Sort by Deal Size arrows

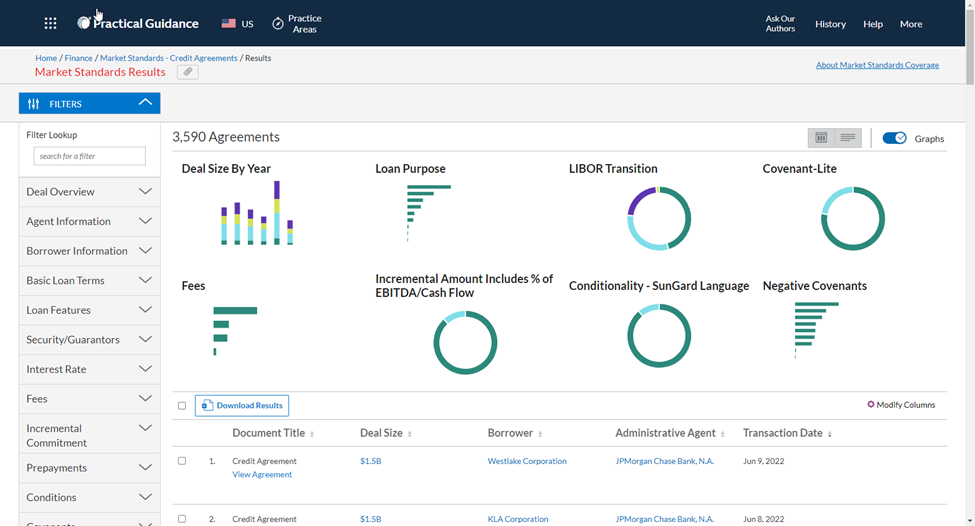pos(410,434)
